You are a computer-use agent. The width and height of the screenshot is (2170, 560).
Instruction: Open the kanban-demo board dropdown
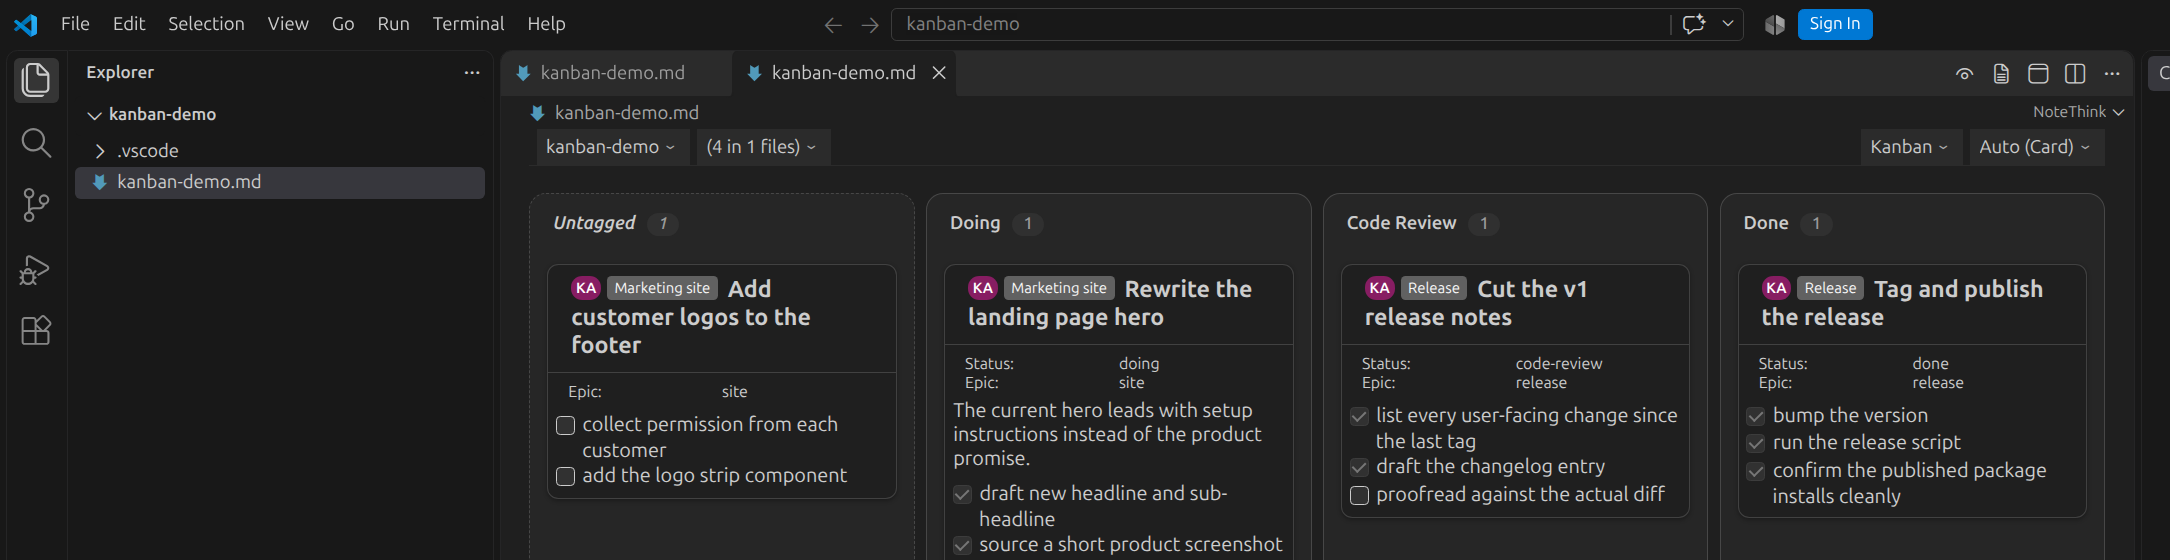coord(611,147)
